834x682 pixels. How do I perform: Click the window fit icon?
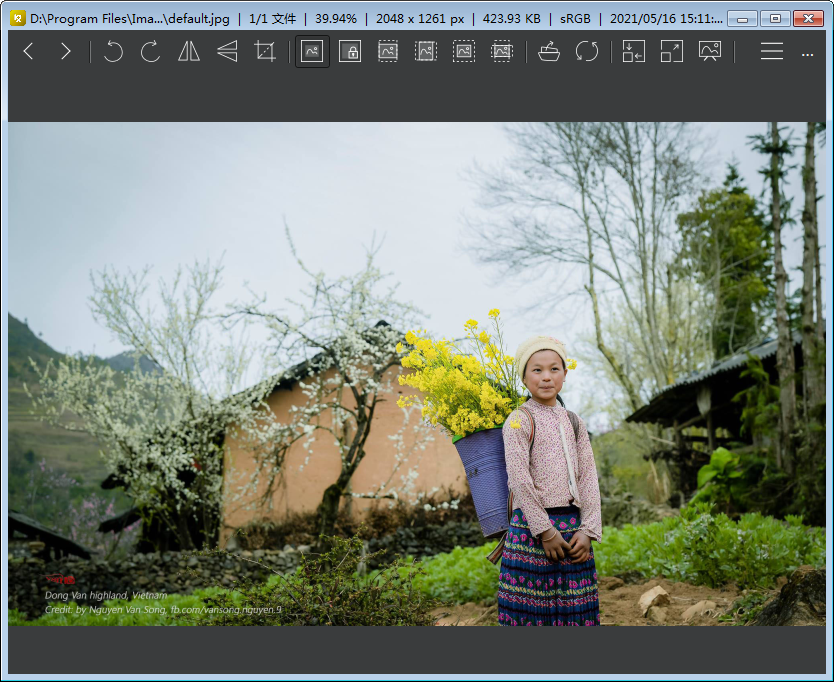633,52
